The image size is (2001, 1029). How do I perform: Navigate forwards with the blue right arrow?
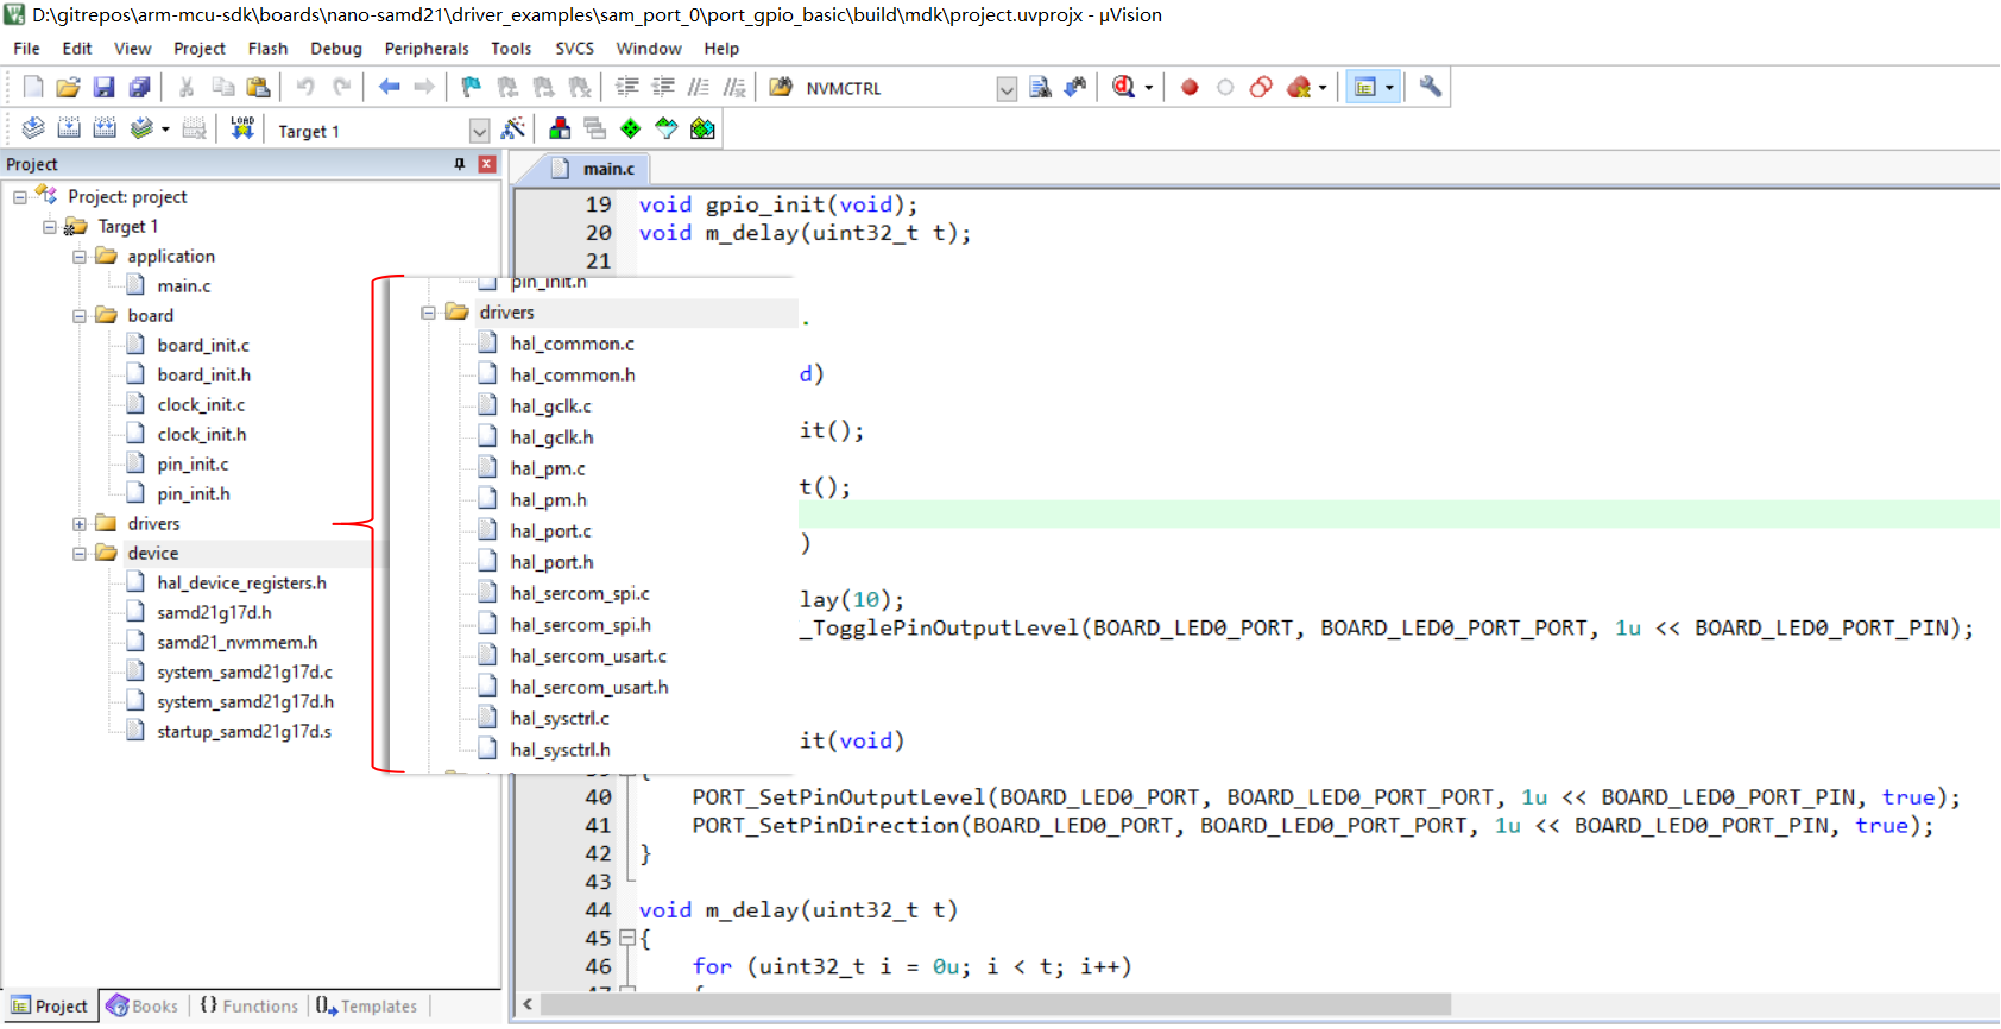coord(425,88)
